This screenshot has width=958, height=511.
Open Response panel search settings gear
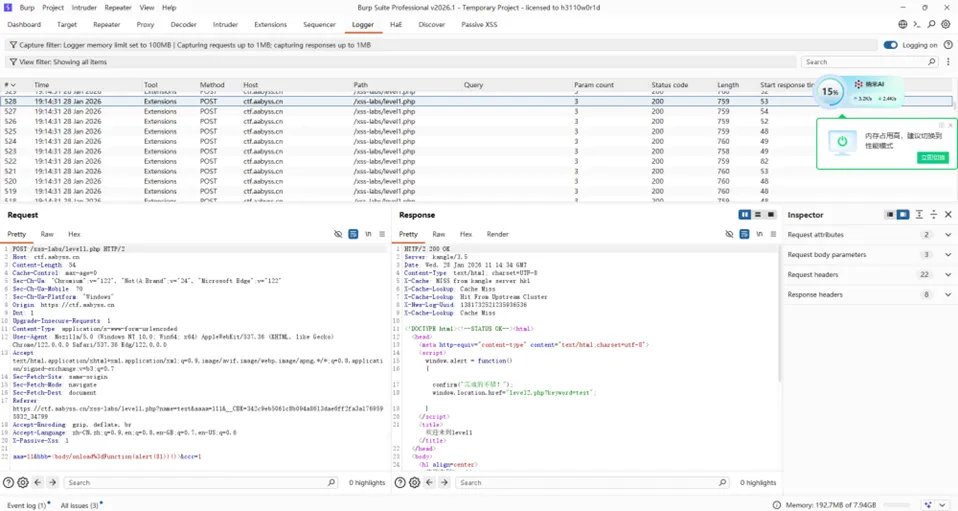click(x=414, y=482)
